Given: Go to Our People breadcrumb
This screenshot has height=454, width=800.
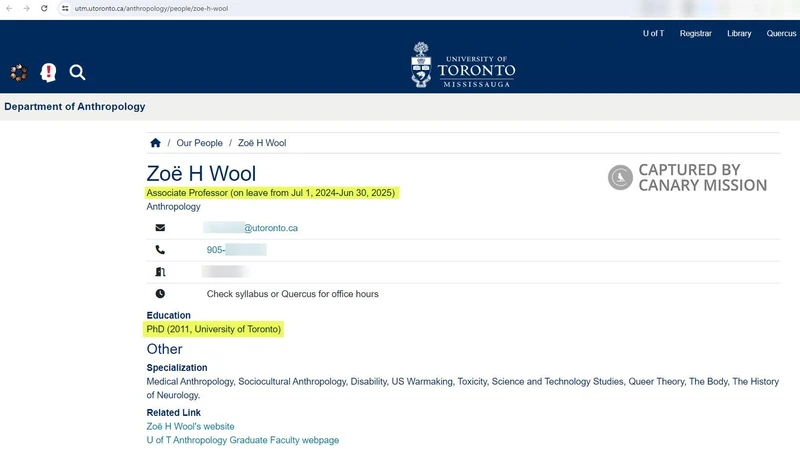Looking at the screenshot, I should [199, 143].
